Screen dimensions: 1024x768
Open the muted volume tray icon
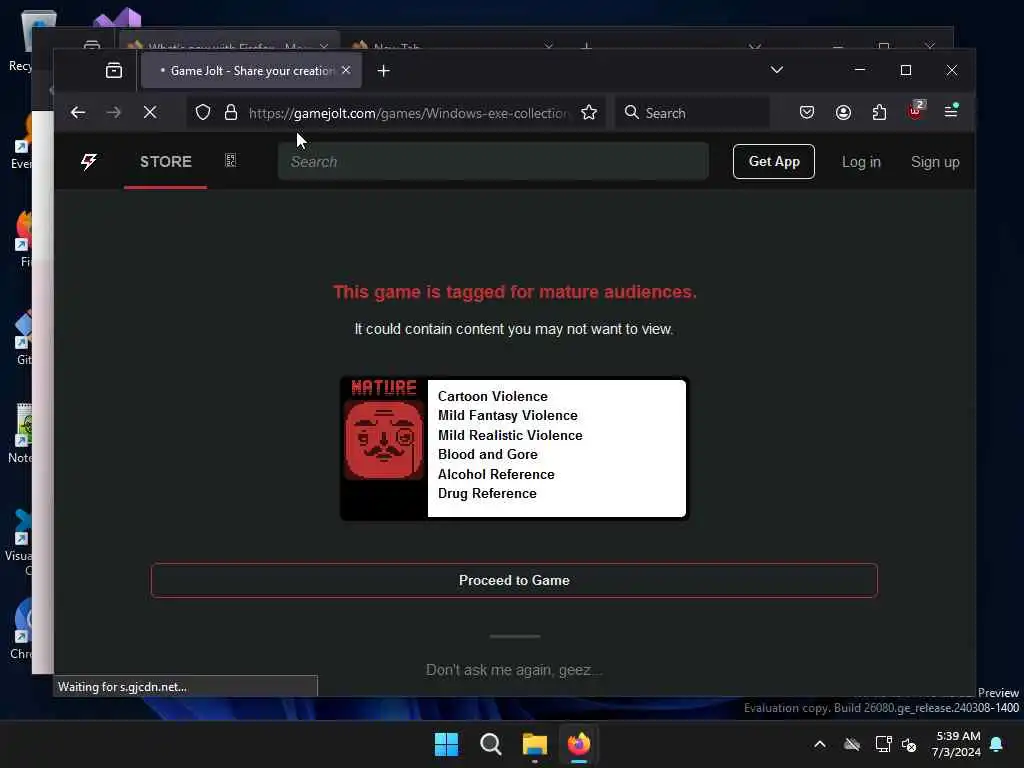[908, 744]
